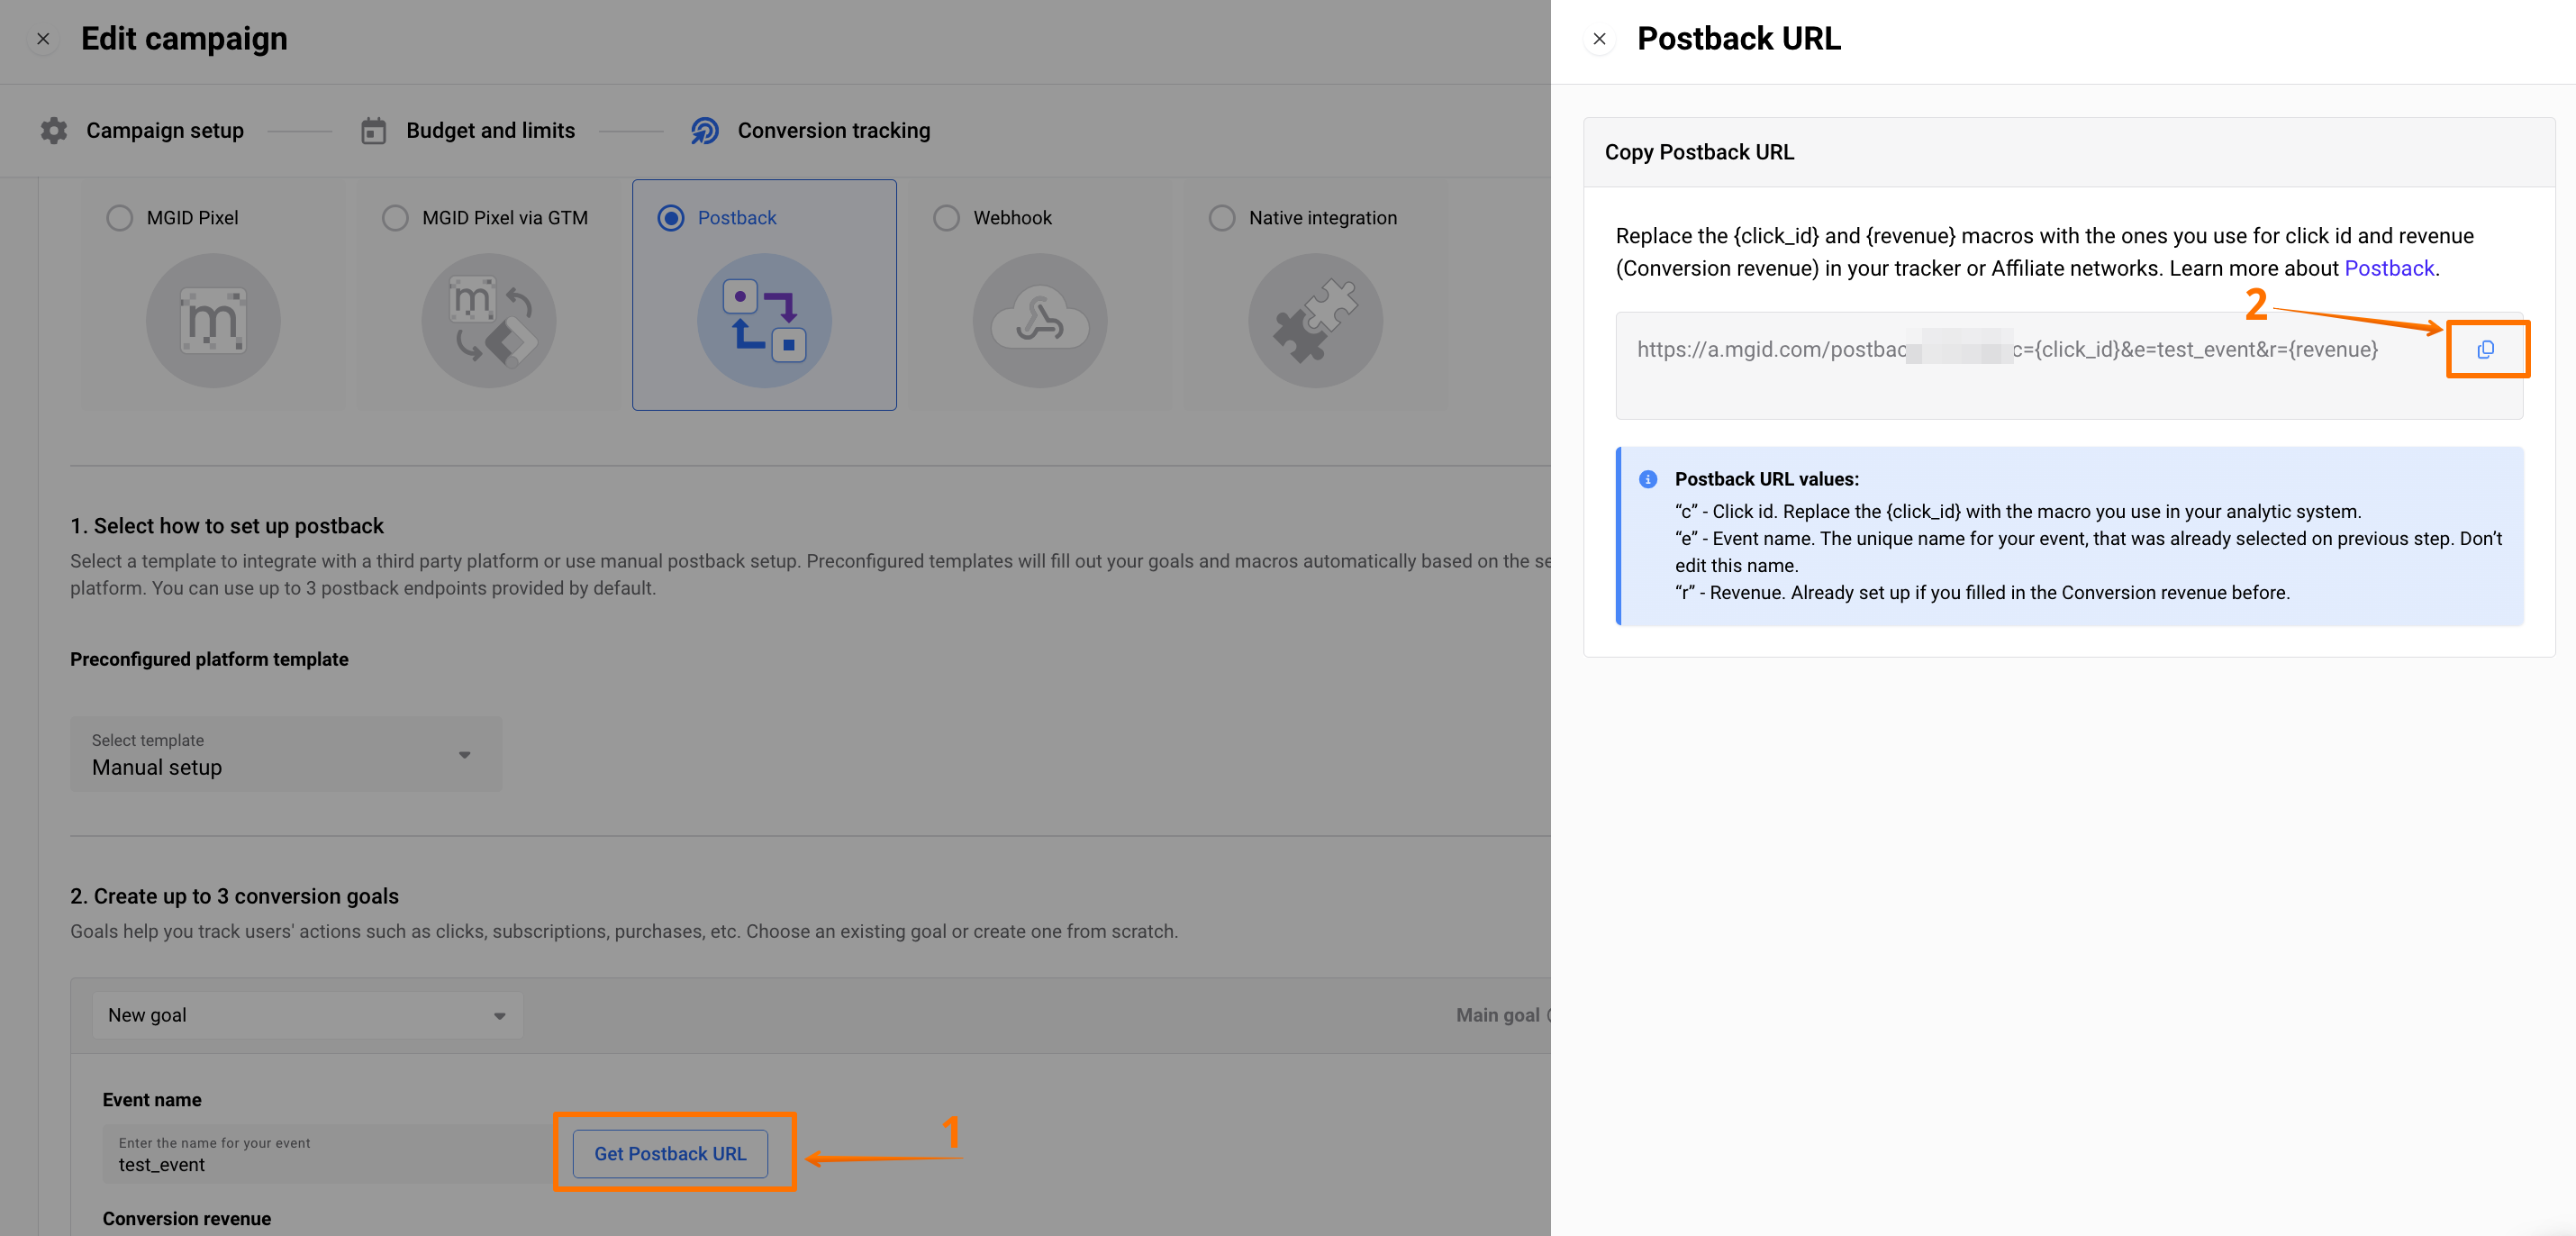
Task: Click the info icon beside Postback URL values
Action: click(x=1648, y=479)
